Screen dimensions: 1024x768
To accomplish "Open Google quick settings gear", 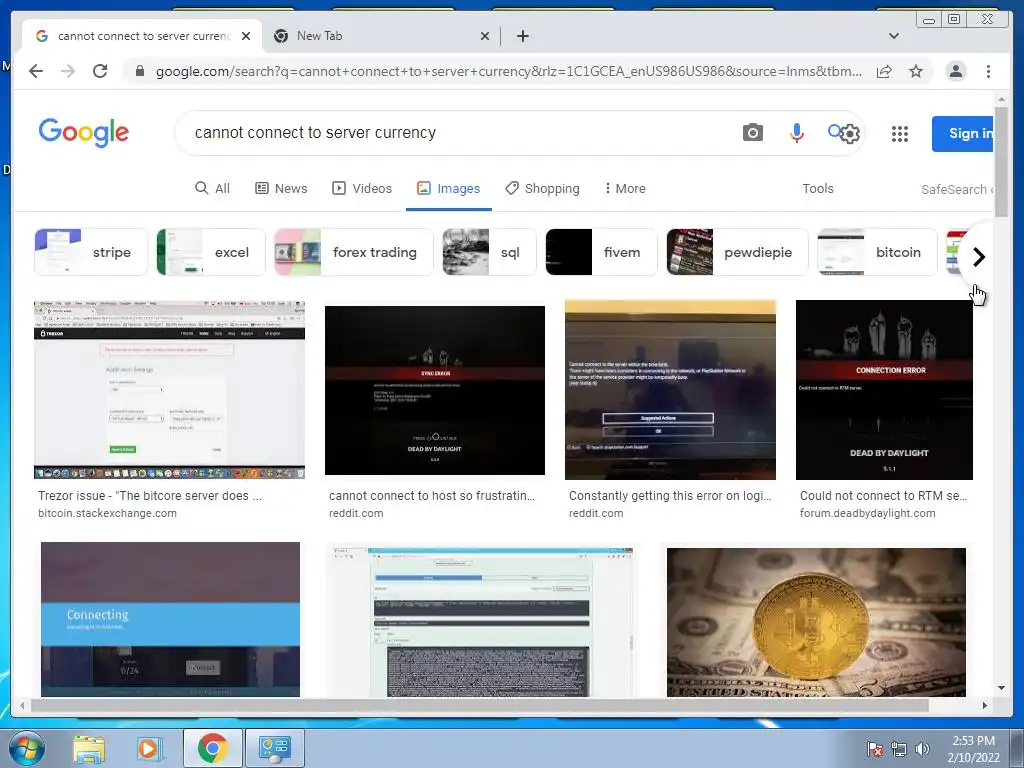I will pyautogui.click(x=850, y=135).
